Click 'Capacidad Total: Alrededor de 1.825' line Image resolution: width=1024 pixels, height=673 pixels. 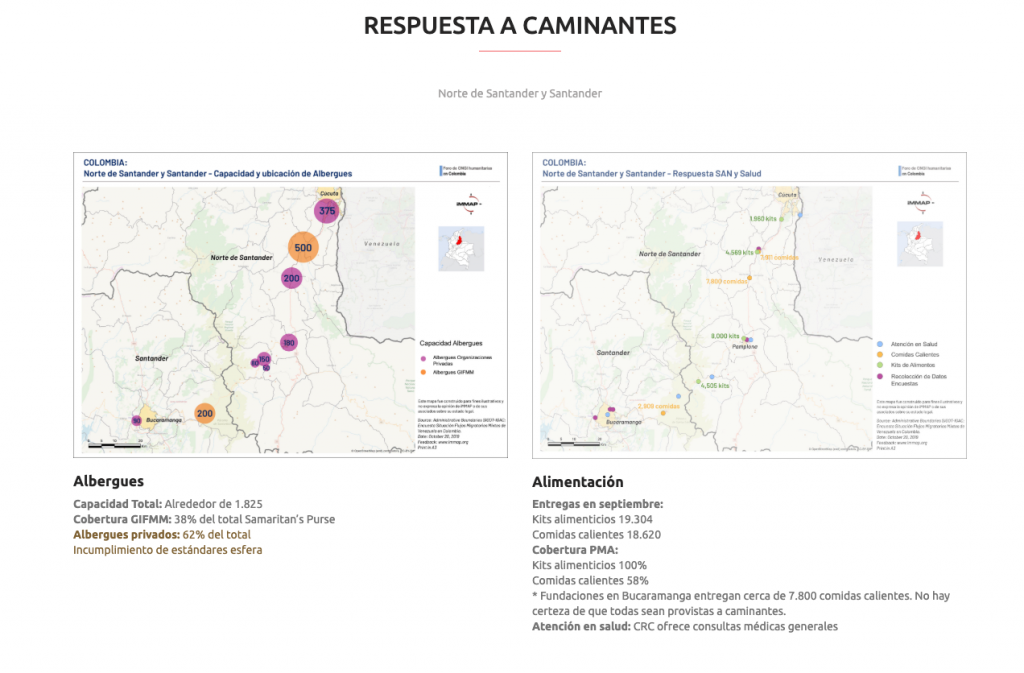168,504
